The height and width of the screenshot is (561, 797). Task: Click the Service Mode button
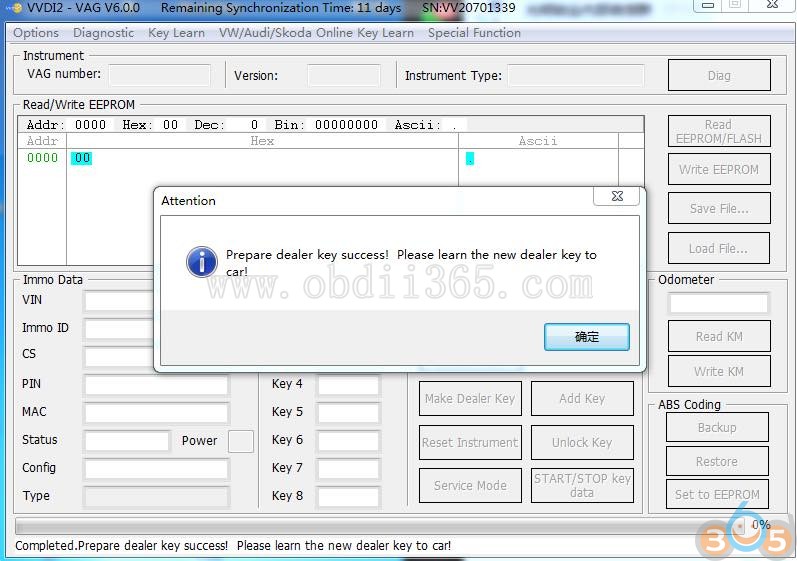pos(470,485)
